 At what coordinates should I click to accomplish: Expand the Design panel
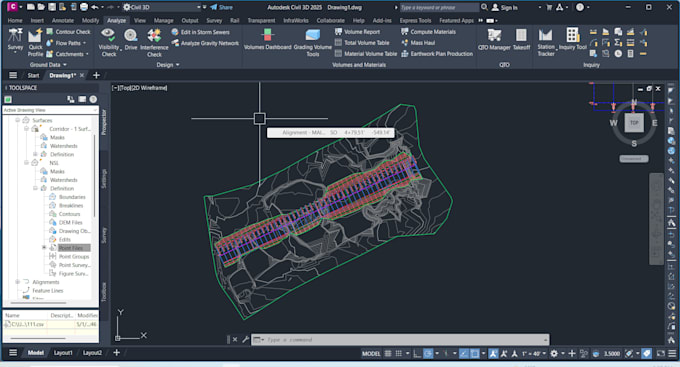(x=167, y=65)
